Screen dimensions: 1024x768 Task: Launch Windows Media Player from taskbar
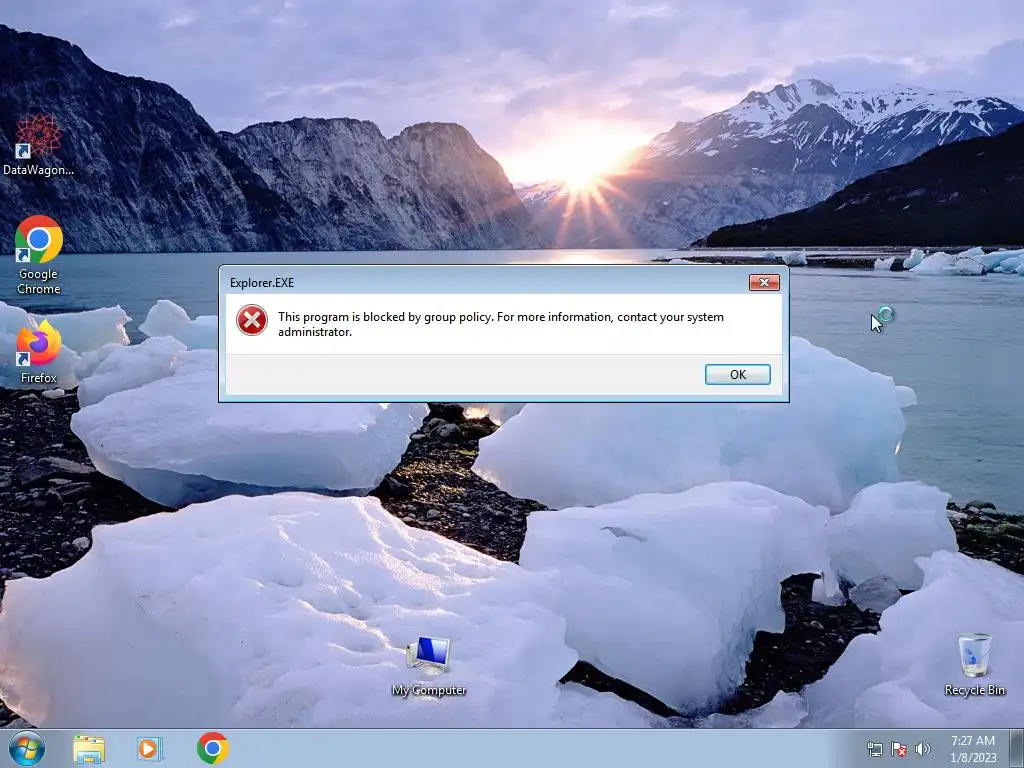click(150, 749)
